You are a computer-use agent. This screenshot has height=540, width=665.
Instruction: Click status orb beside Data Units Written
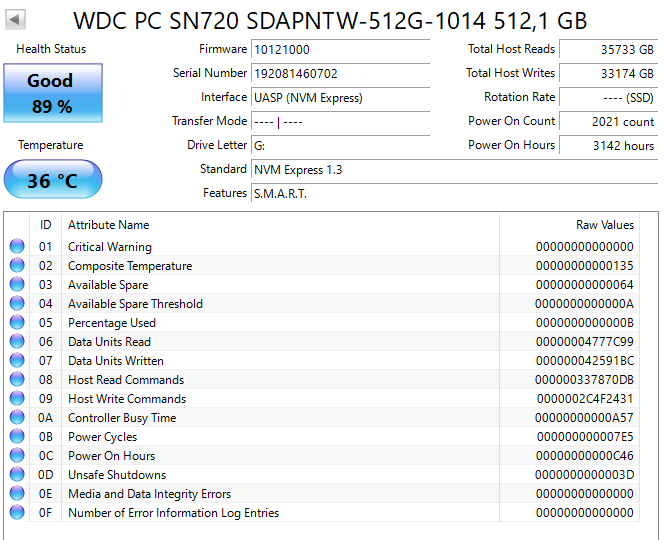pyautogui.click(x=17, y=361)
